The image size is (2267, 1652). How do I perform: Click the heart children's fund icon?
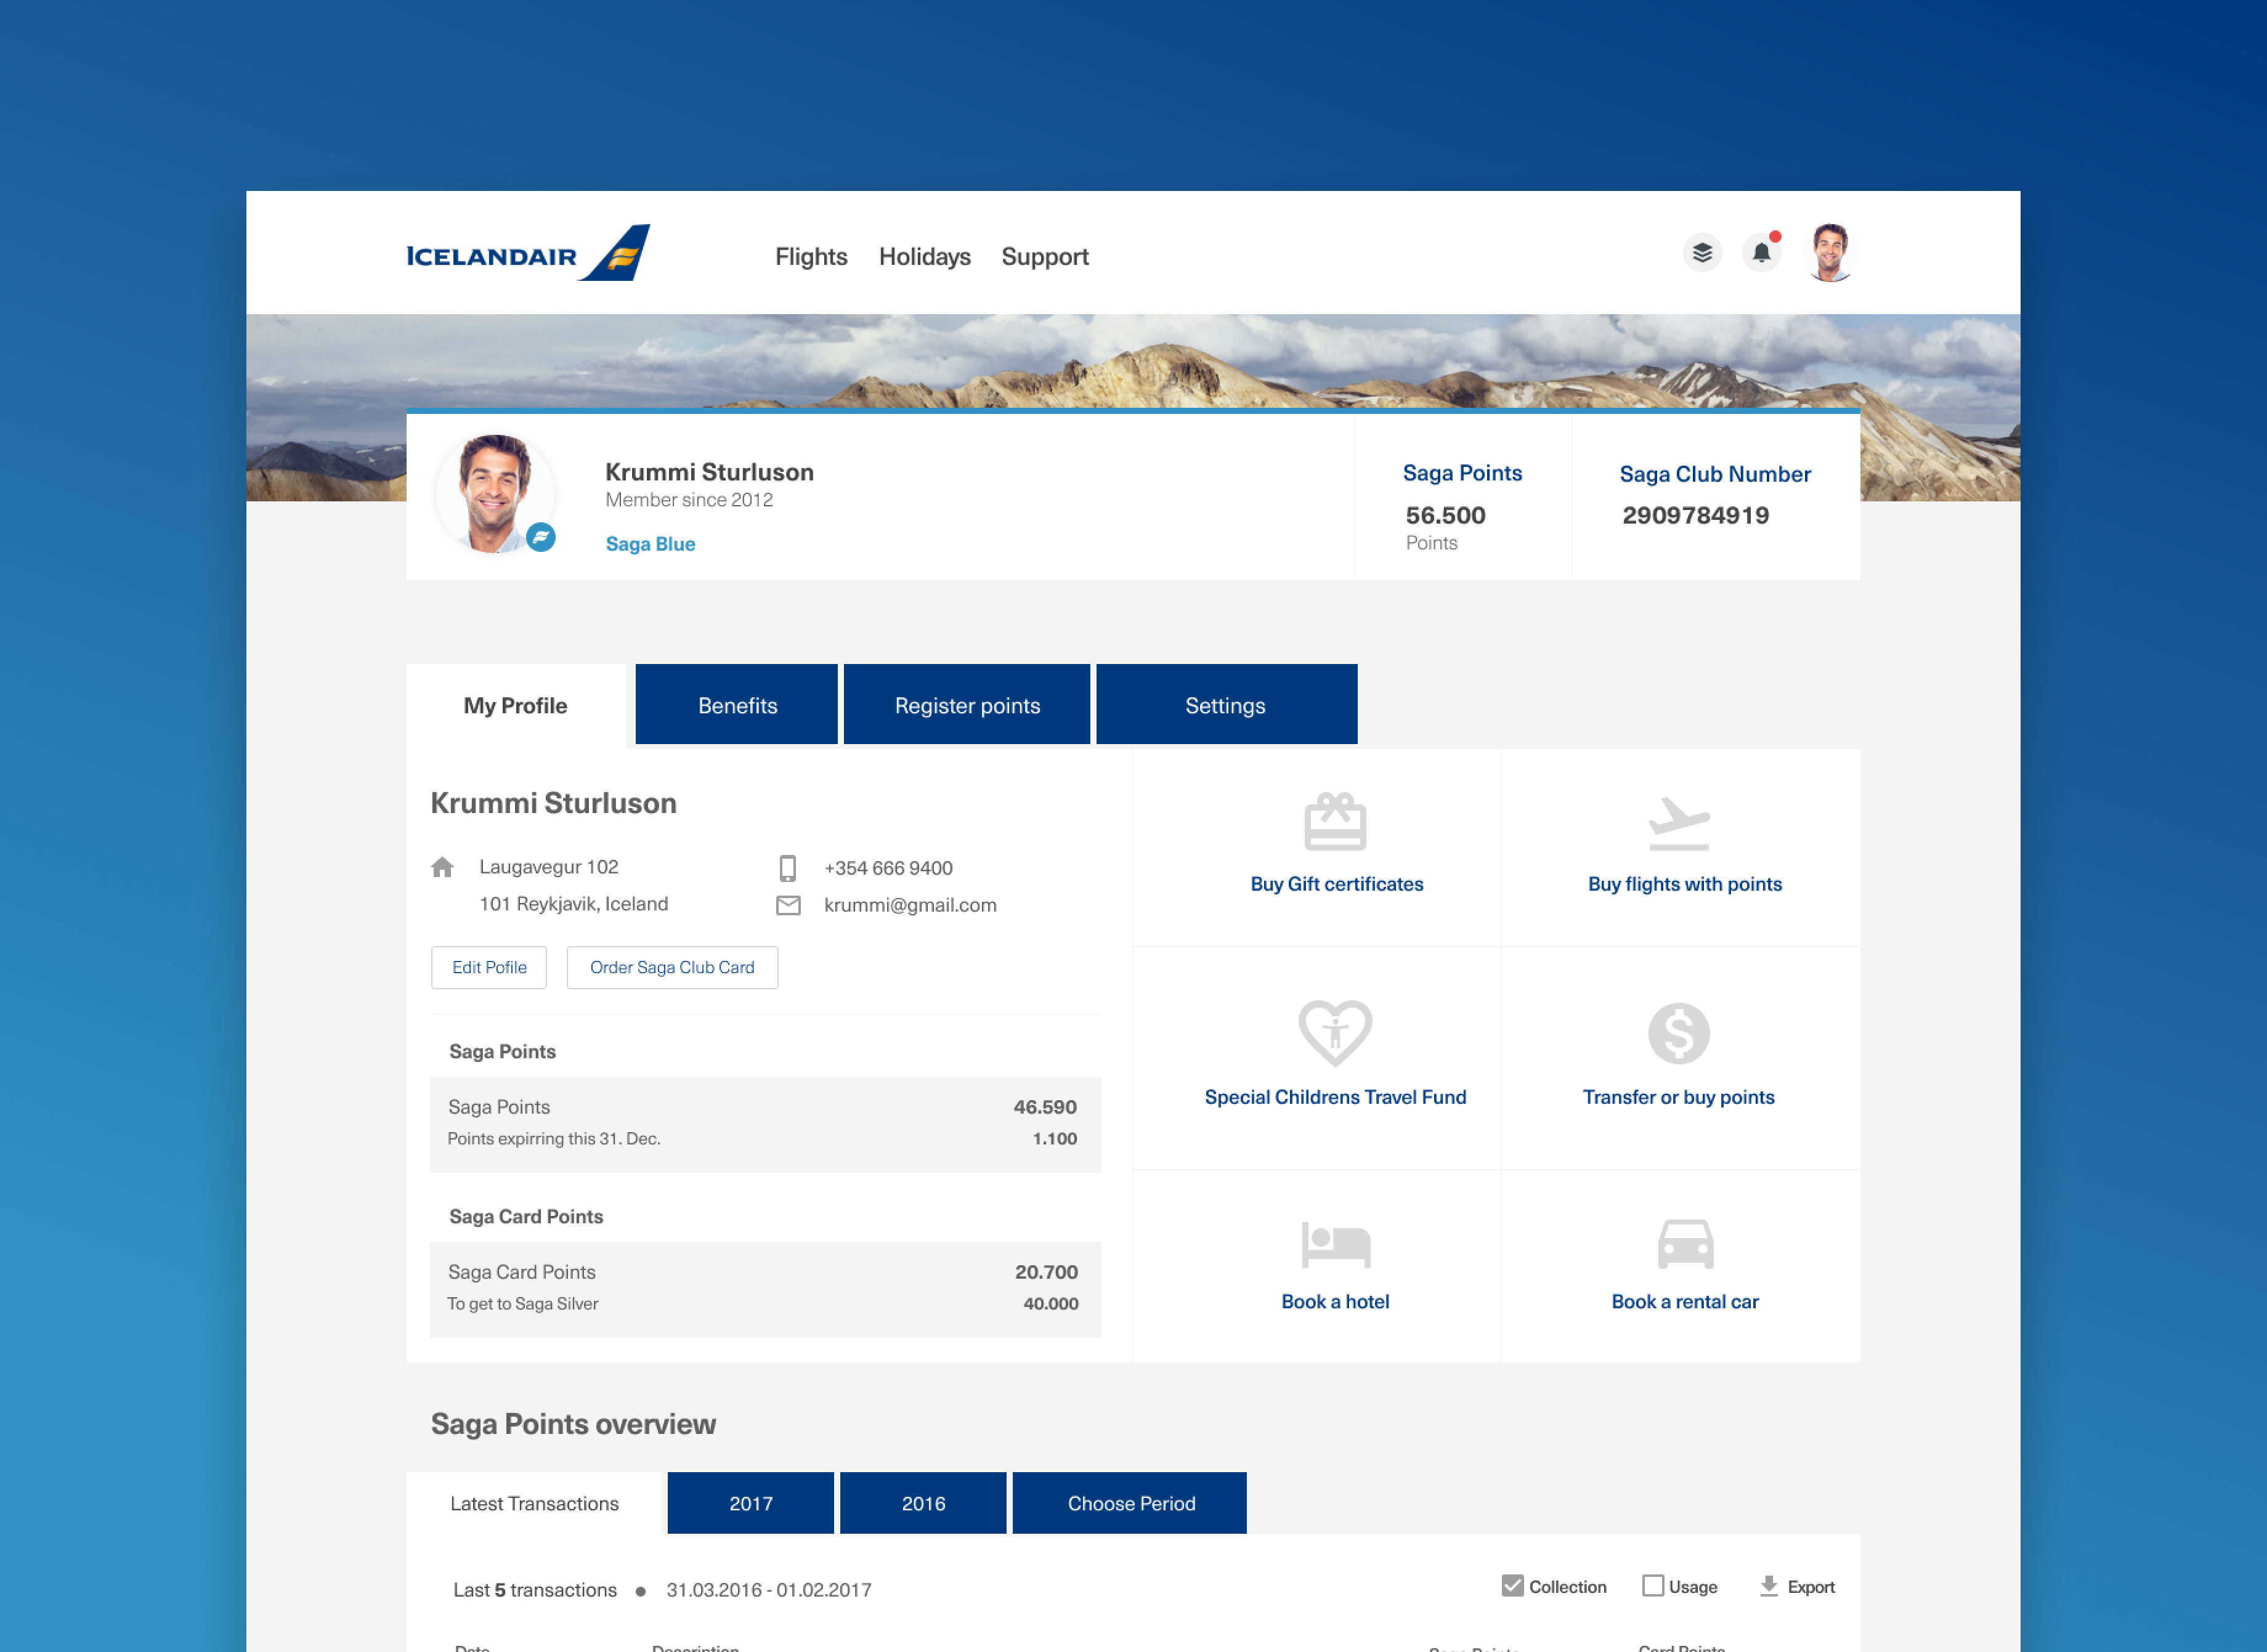click(1335, 1033)
